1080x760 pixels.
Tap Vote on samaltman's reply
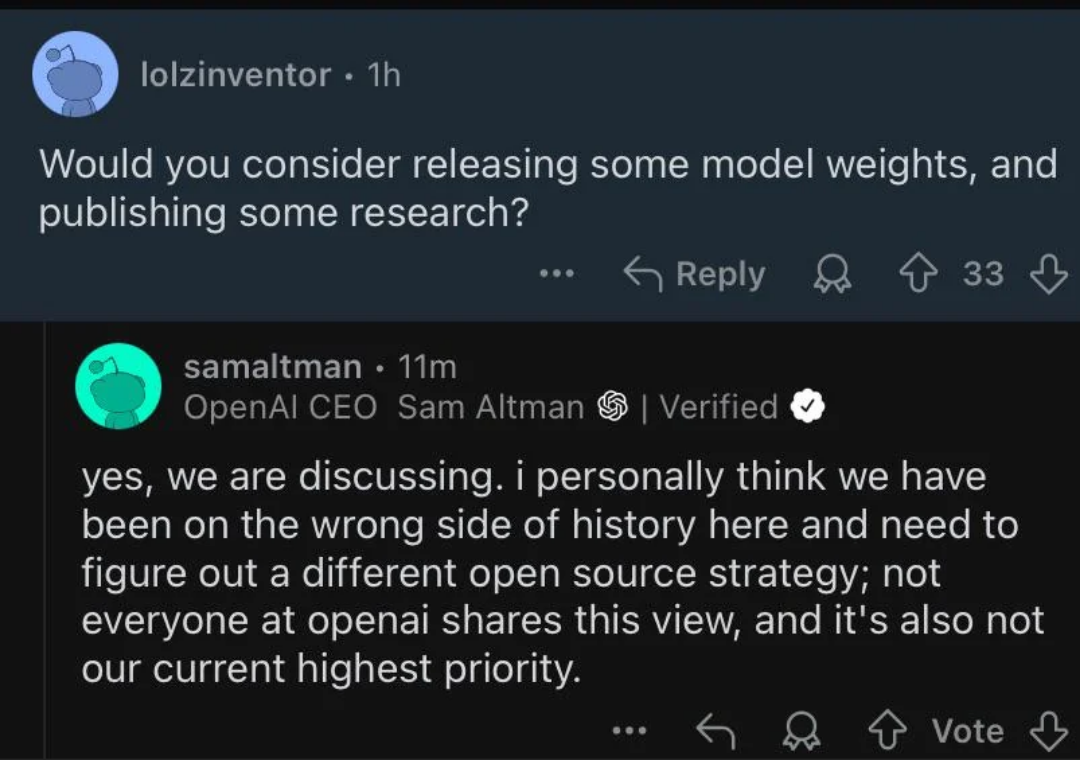[966, 730]
